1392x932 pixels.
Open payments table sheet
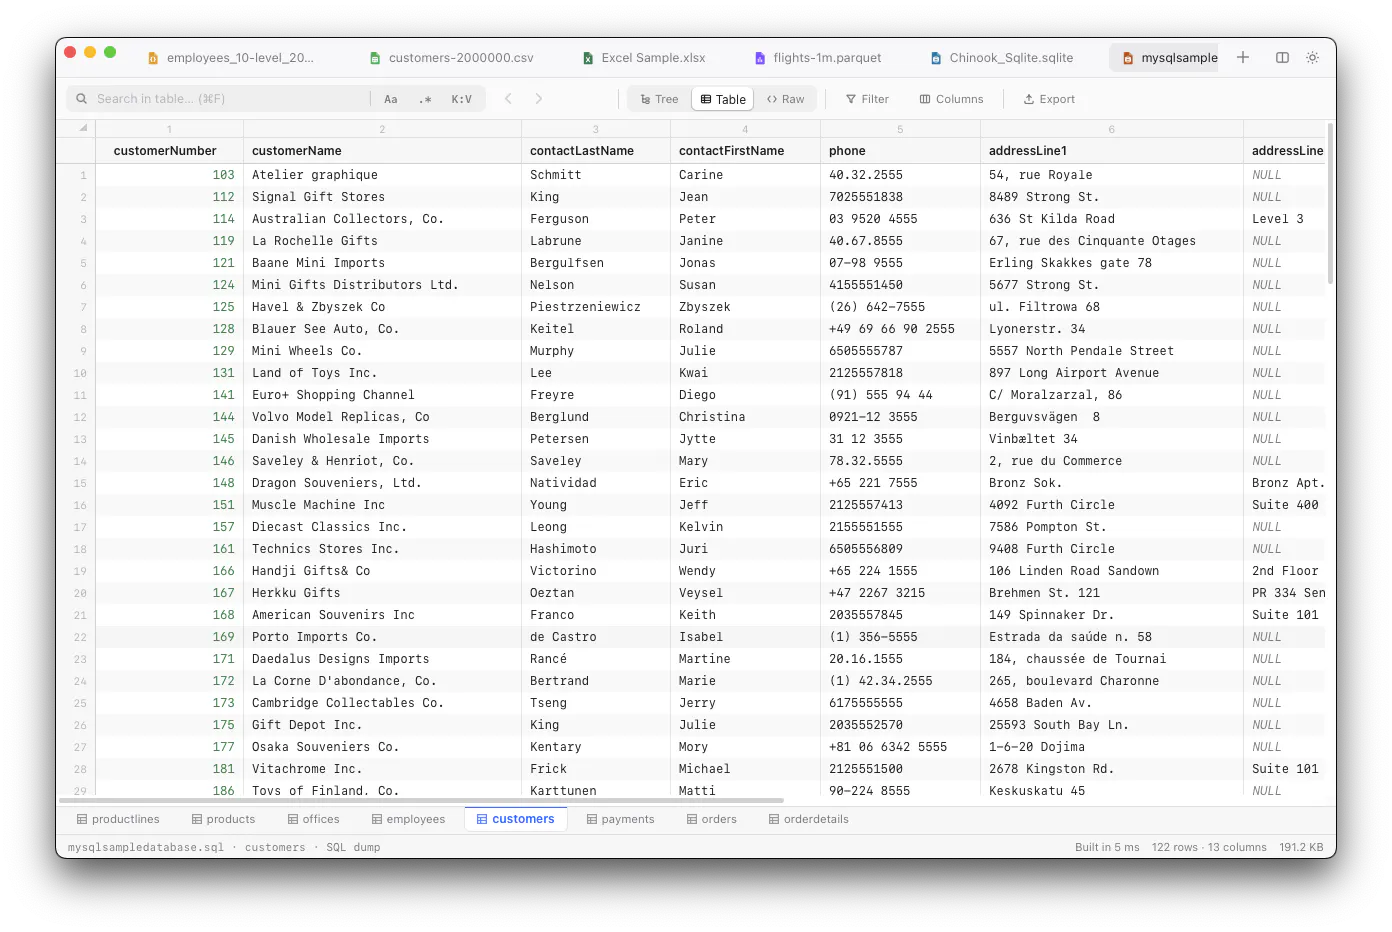click(620, 819)
